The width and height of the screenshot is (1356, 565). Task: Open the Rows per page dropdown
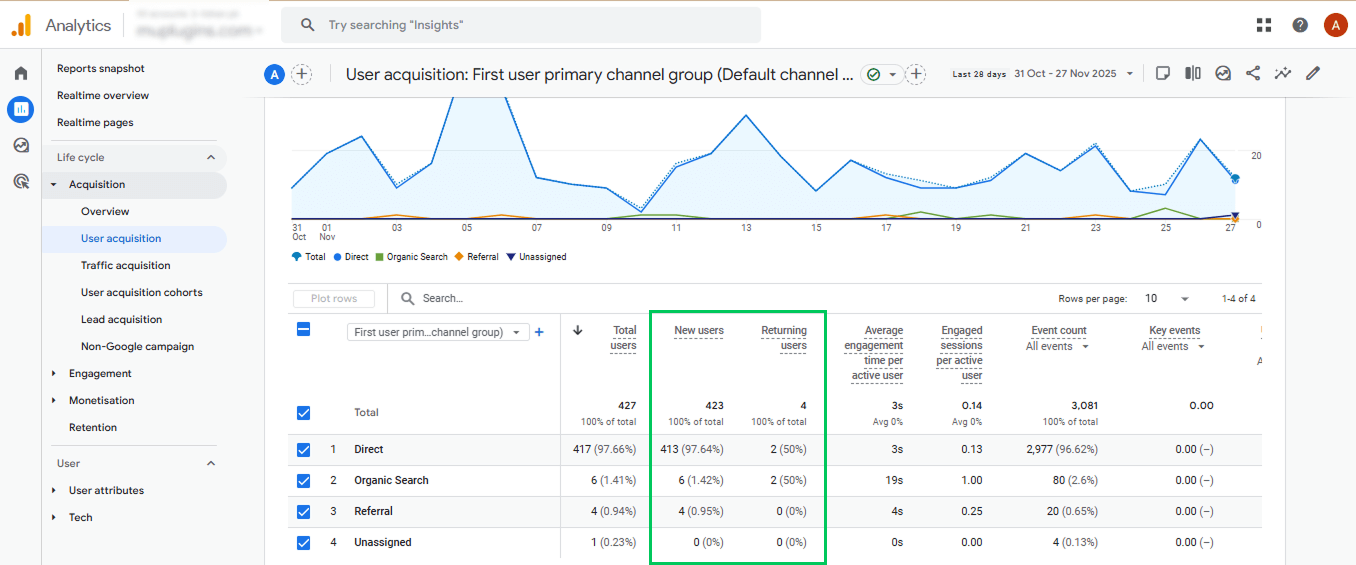[x=1168, y=299]
